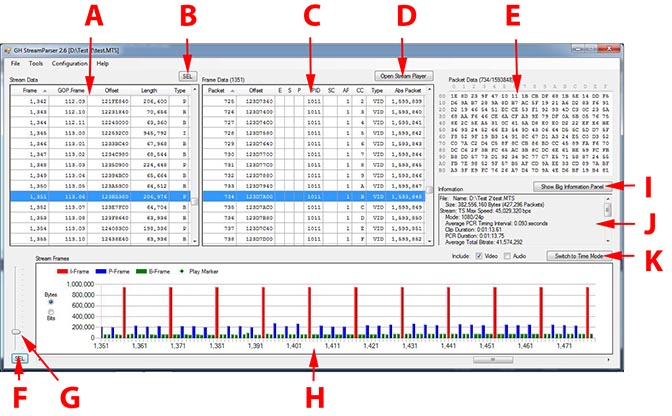
Task: Select the Bits radio button
Action: pos(52,314)
